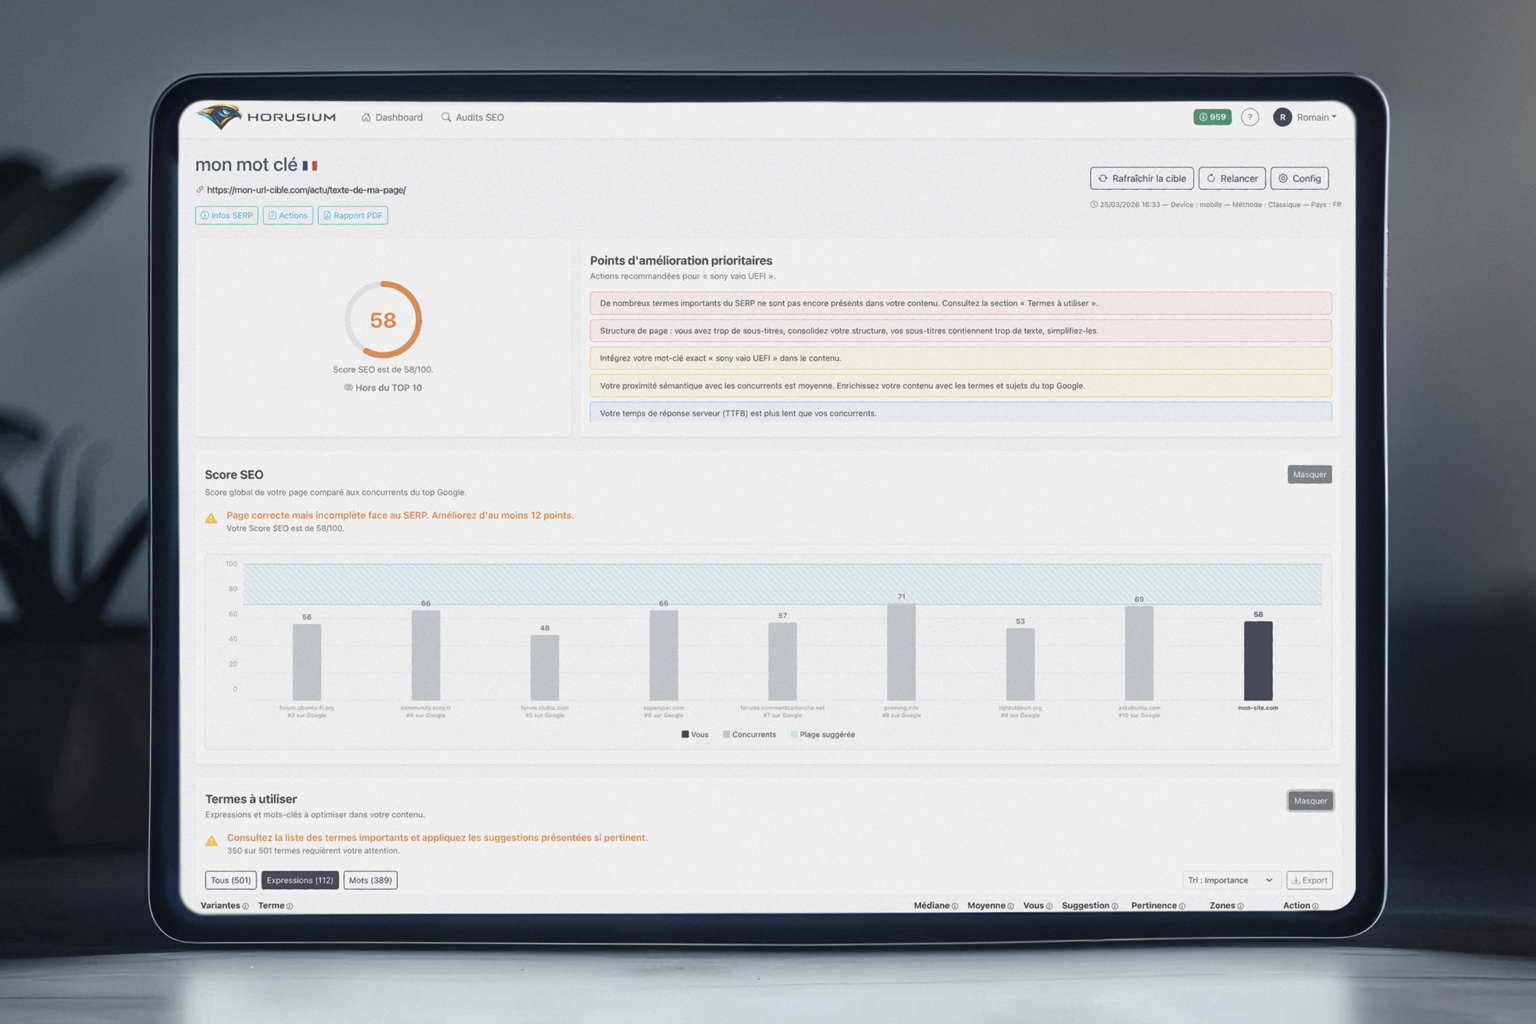The width and height of the screenshot is (1536, 1024).
Task: Click the Rafraîchir la cible button
Action: coord(1141,178)
